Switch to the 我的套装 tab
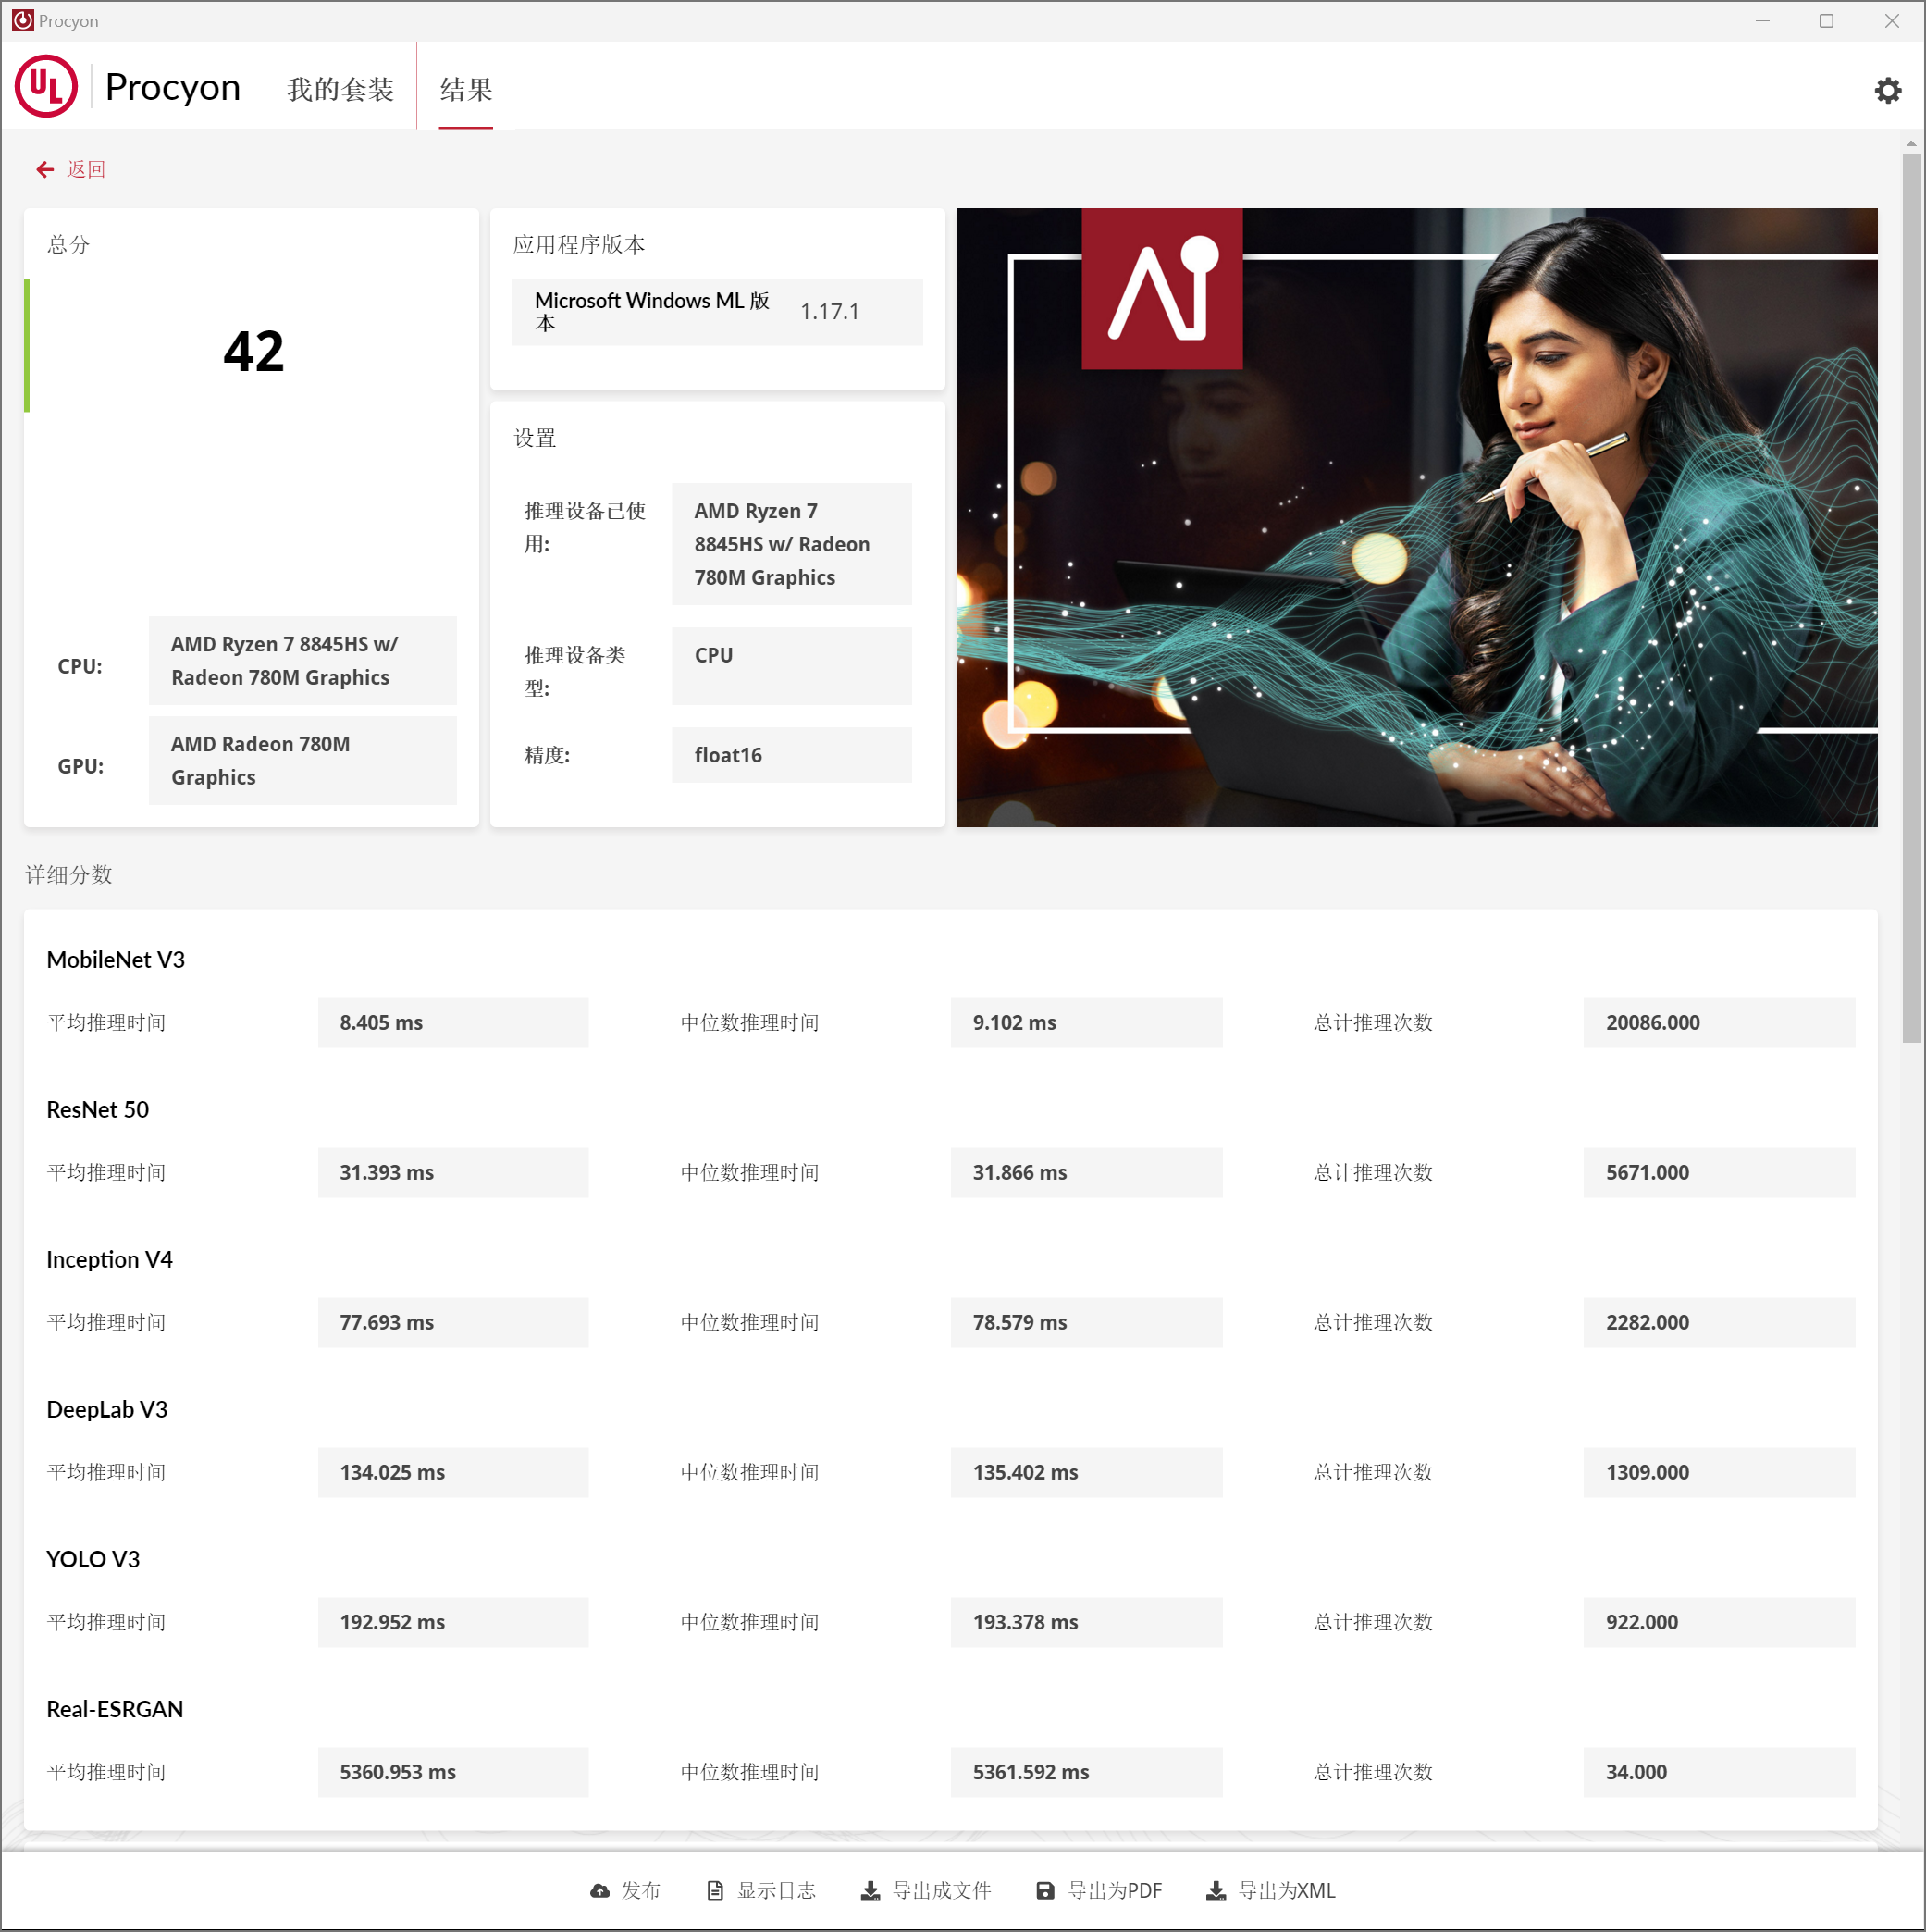1926x1932 pixels. [340, 89]
